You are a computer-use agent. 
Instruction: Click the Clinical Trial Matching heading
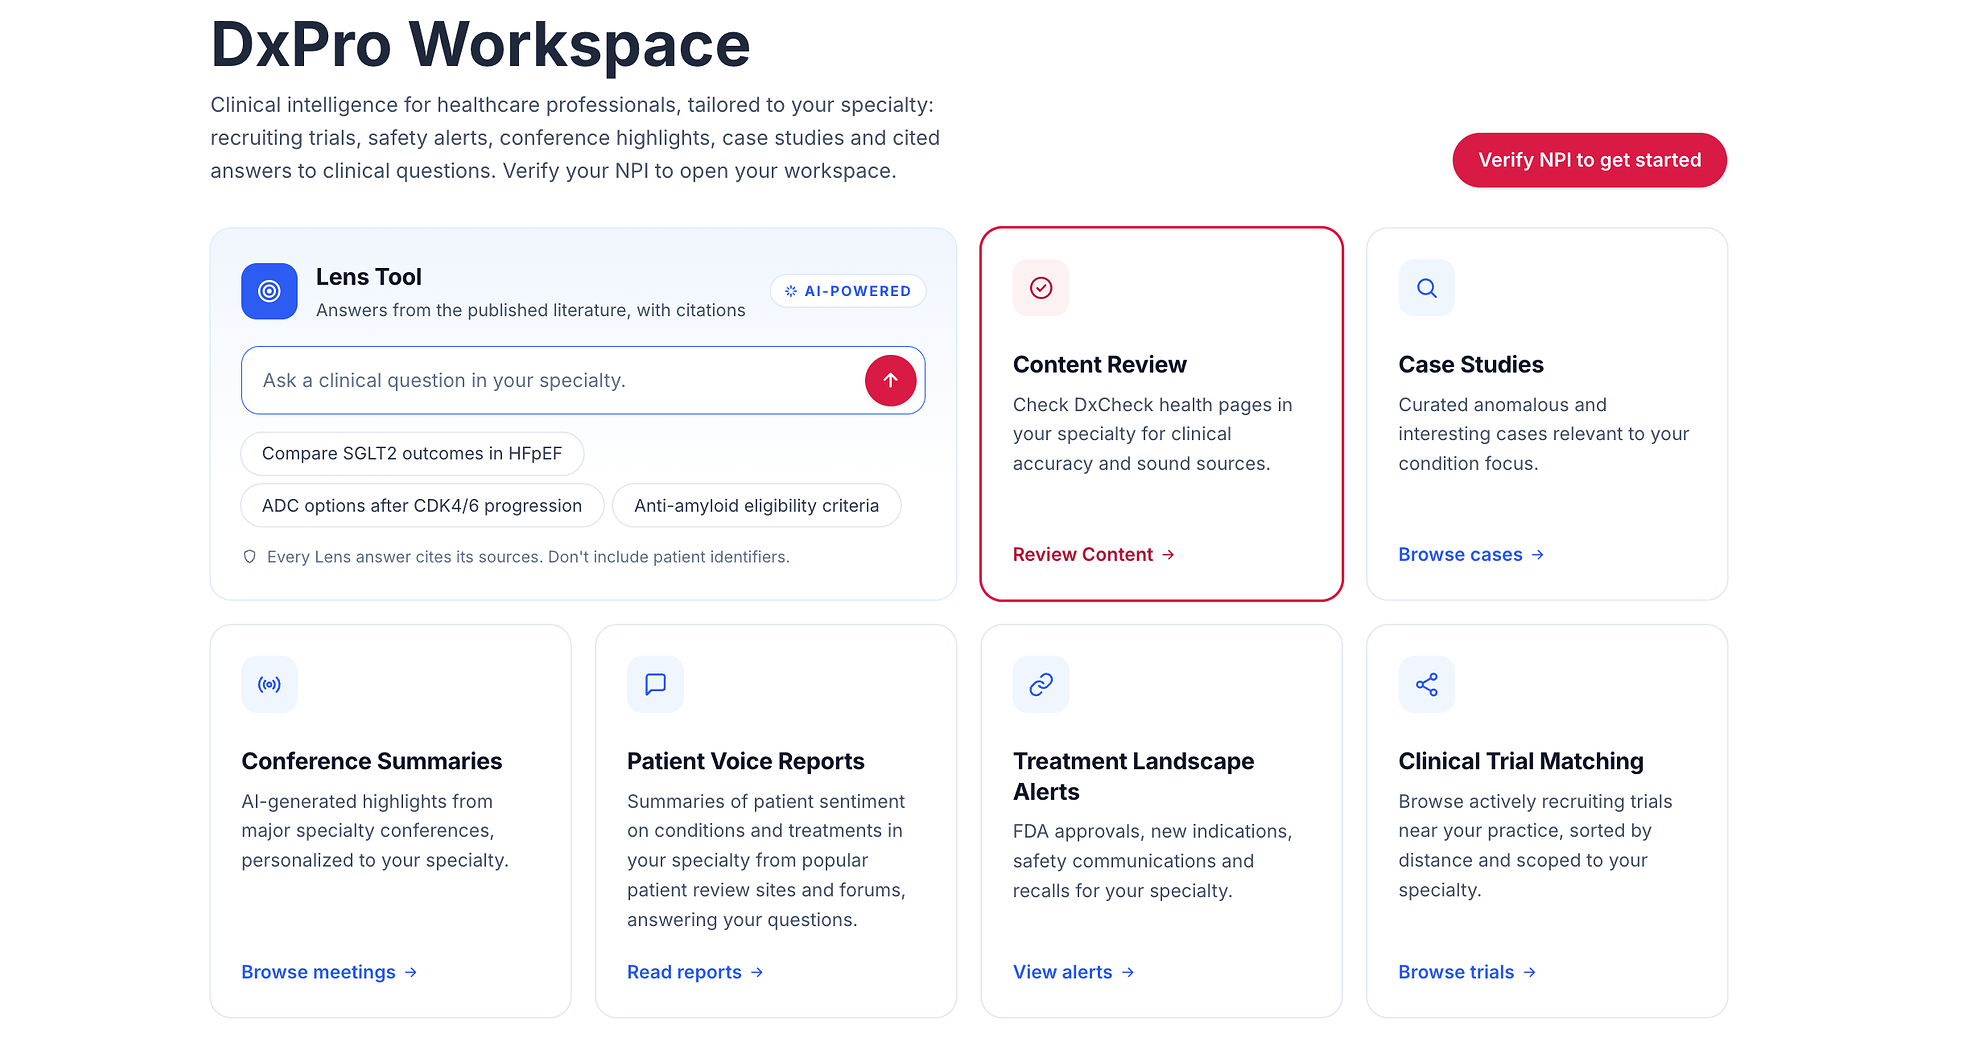point(1521,761)
